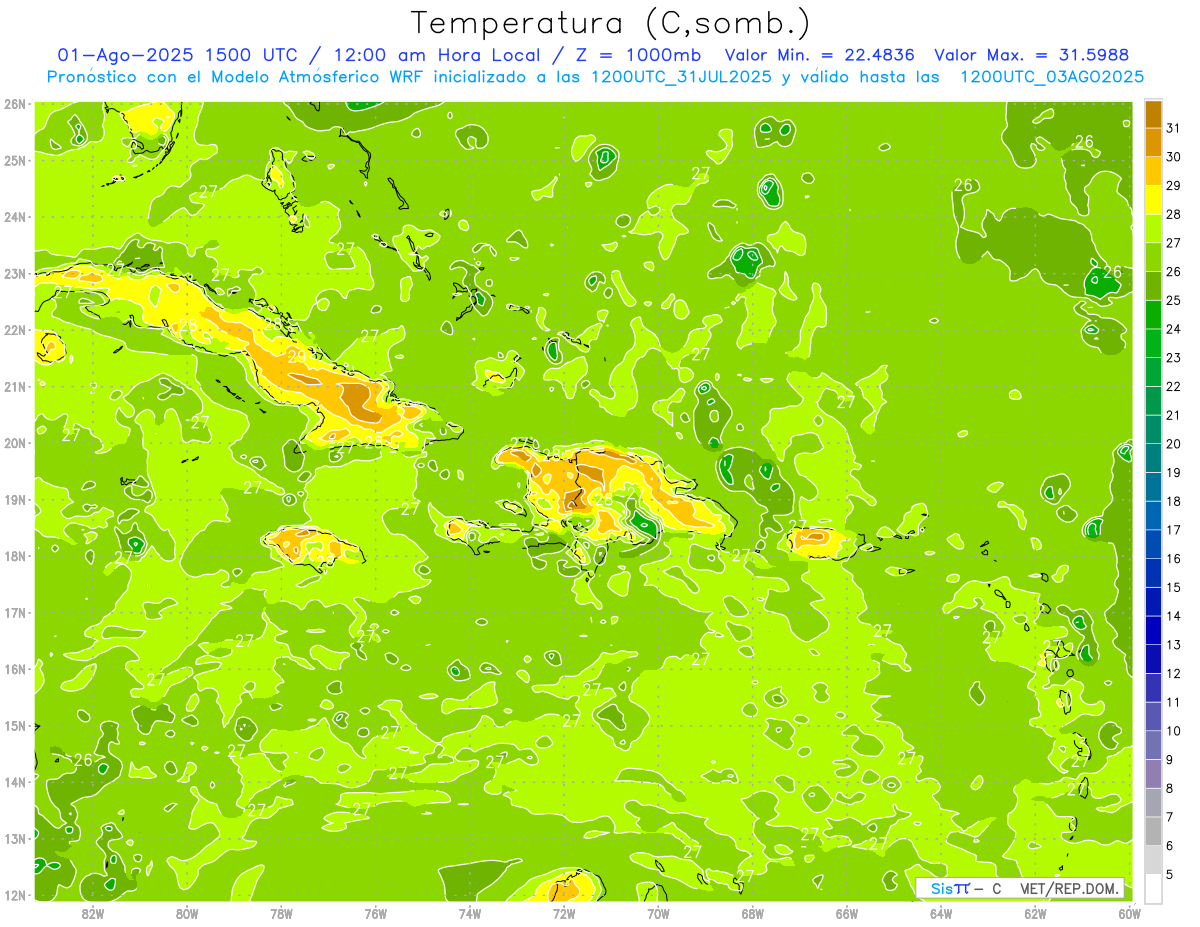Viewport: 1200px width, 927px height.
Task: Click the "23N" latitude axis label
Action: pos(15,273)
